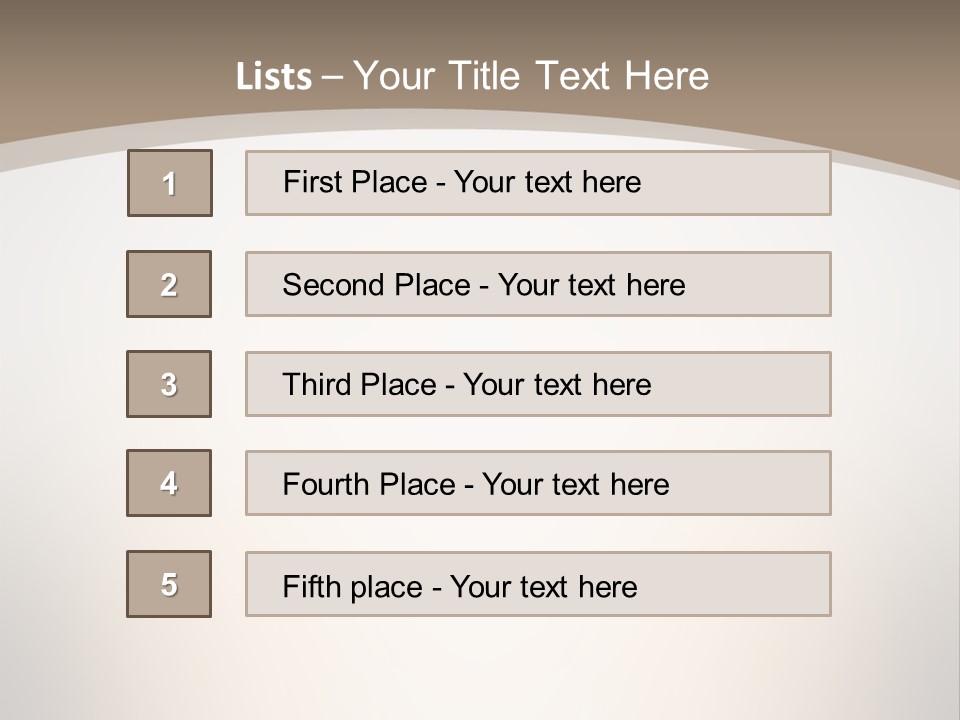The image size is (960, 720).
Task: Click Your text here in First Place row
Action: pos(547,182)
